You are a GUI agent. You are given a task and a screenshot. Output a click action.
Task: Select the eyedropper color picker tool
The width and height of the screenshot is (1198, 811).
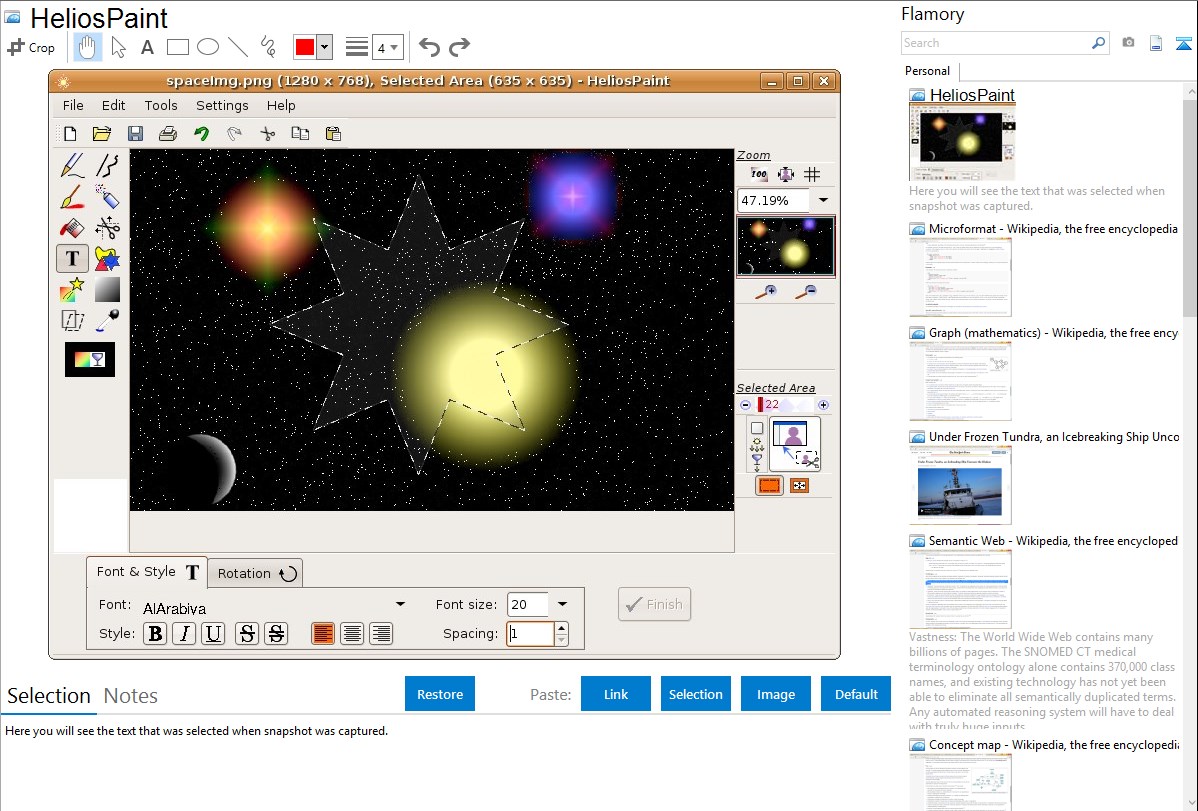(107, 320)
